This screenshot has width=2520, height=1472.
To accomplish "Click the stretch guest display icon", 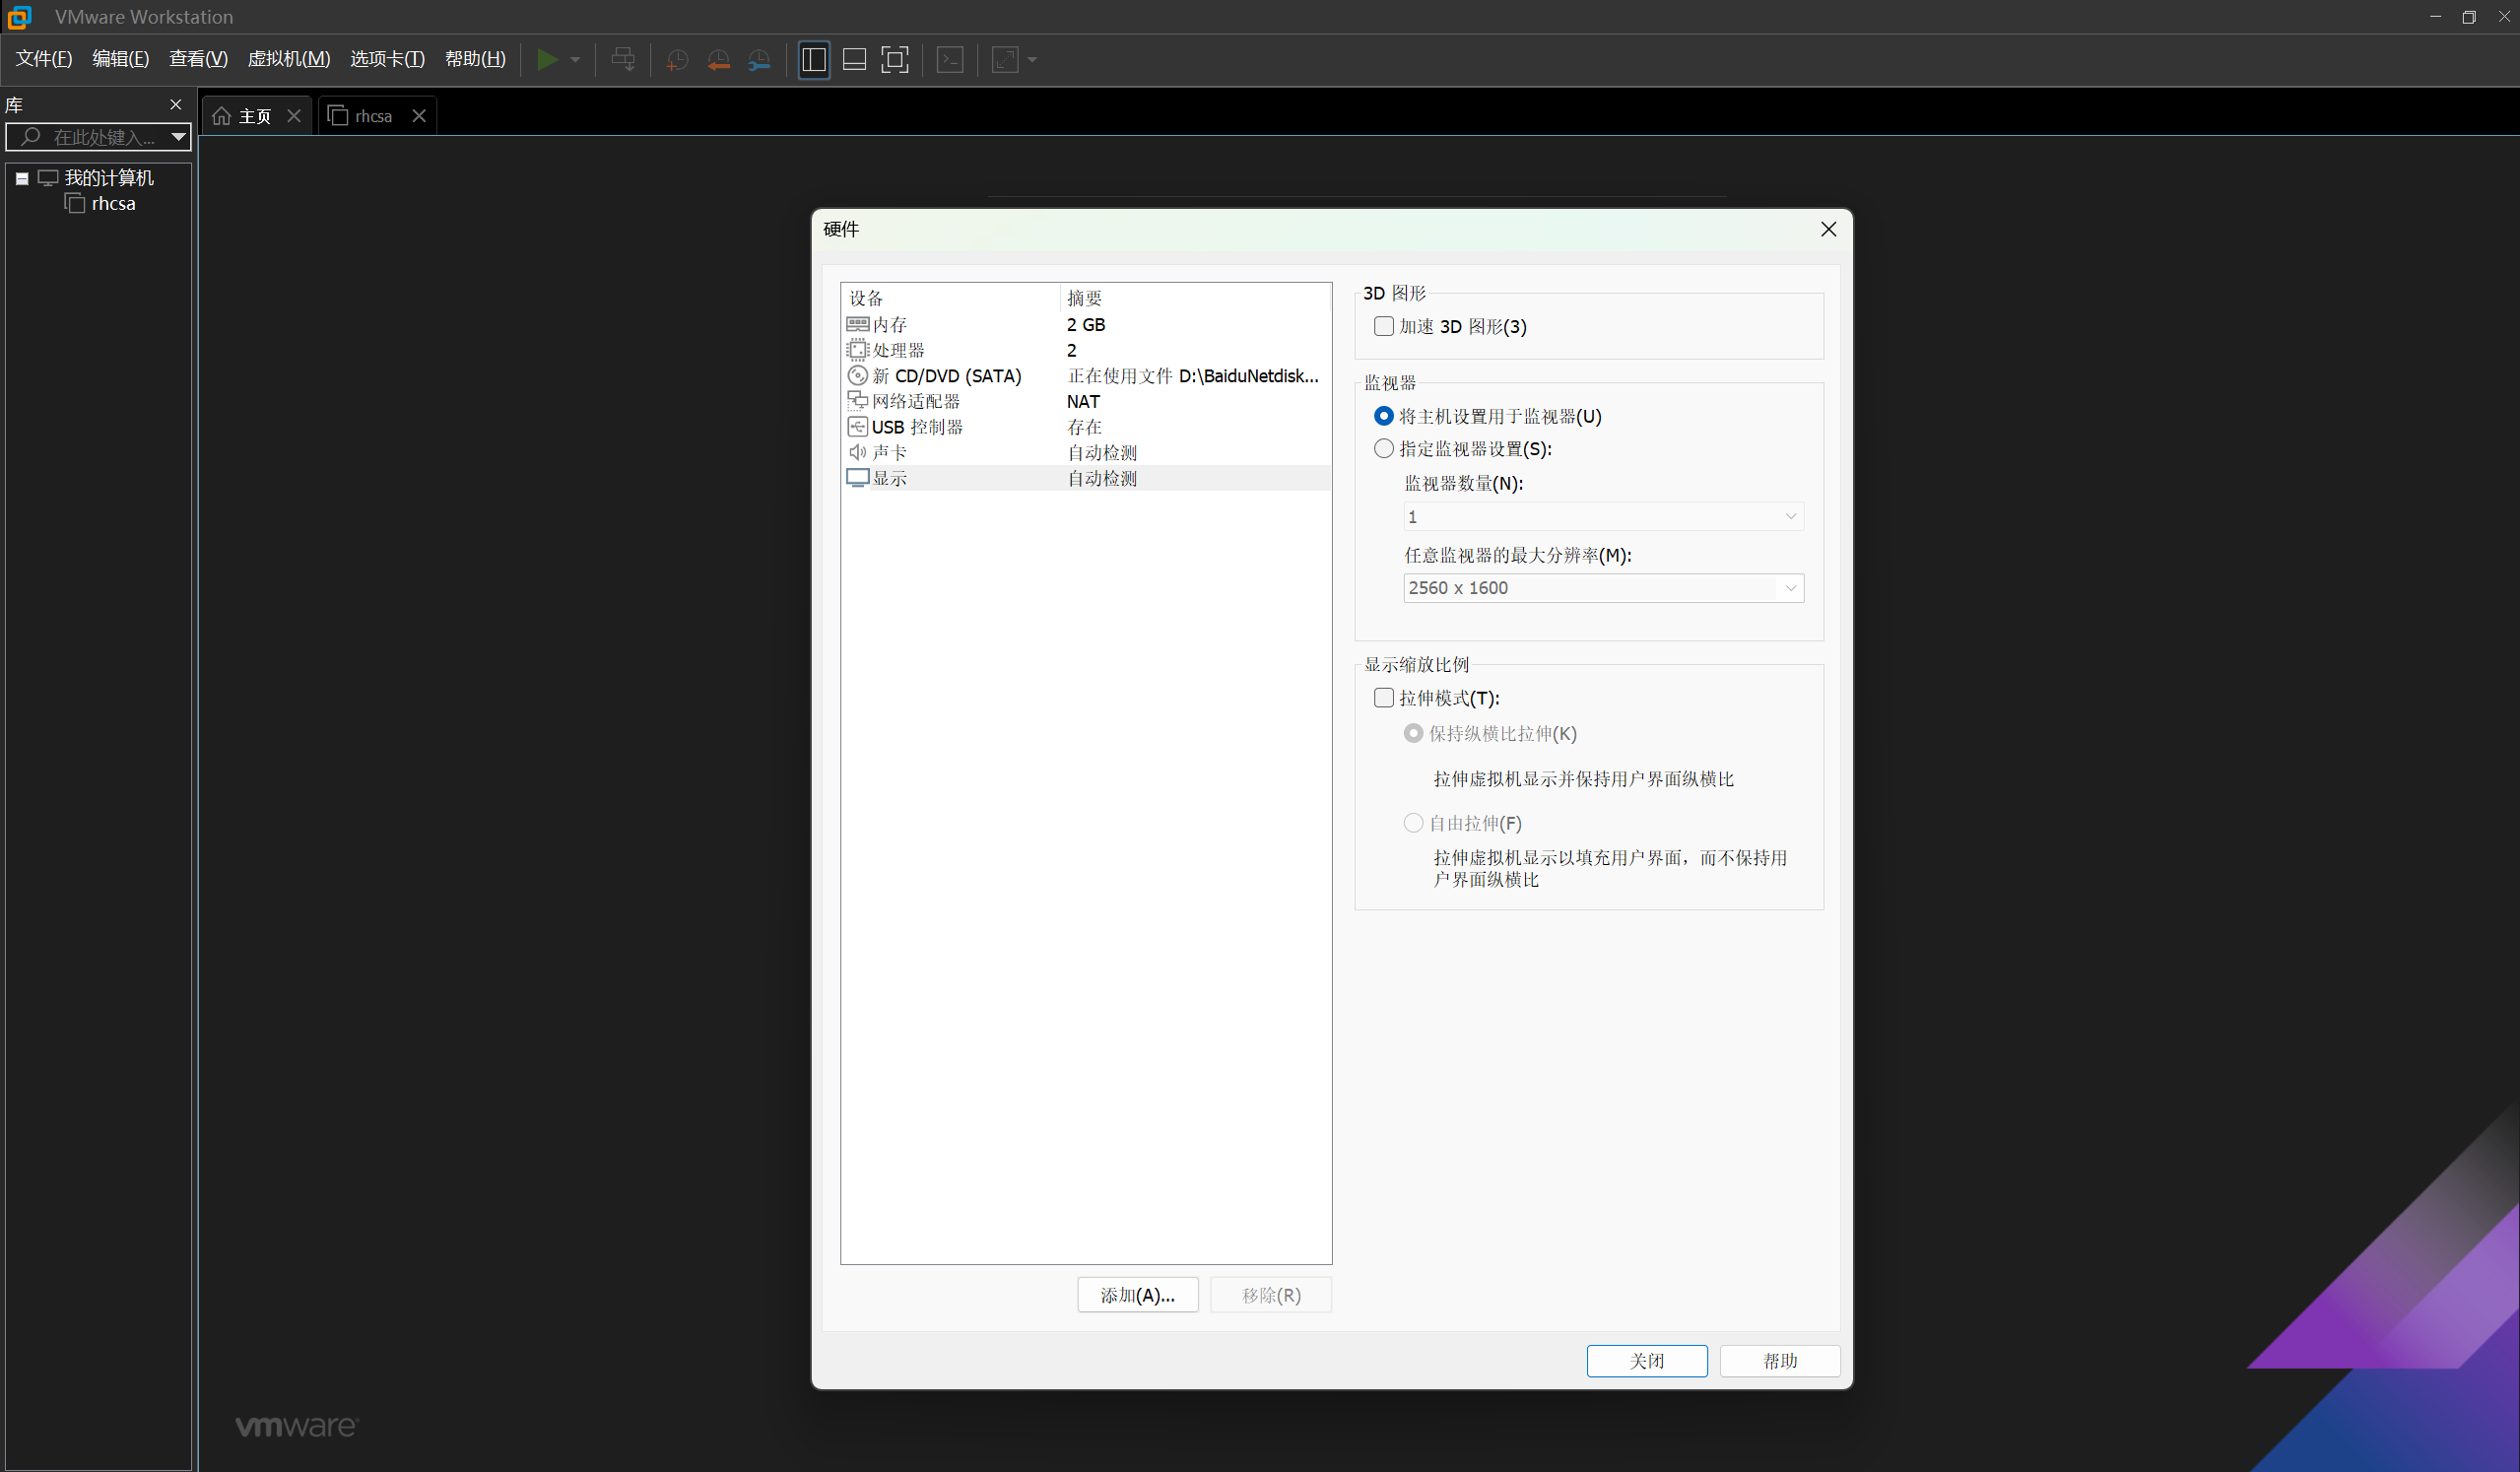I will pyautogui.click(x=1005, y=60).
